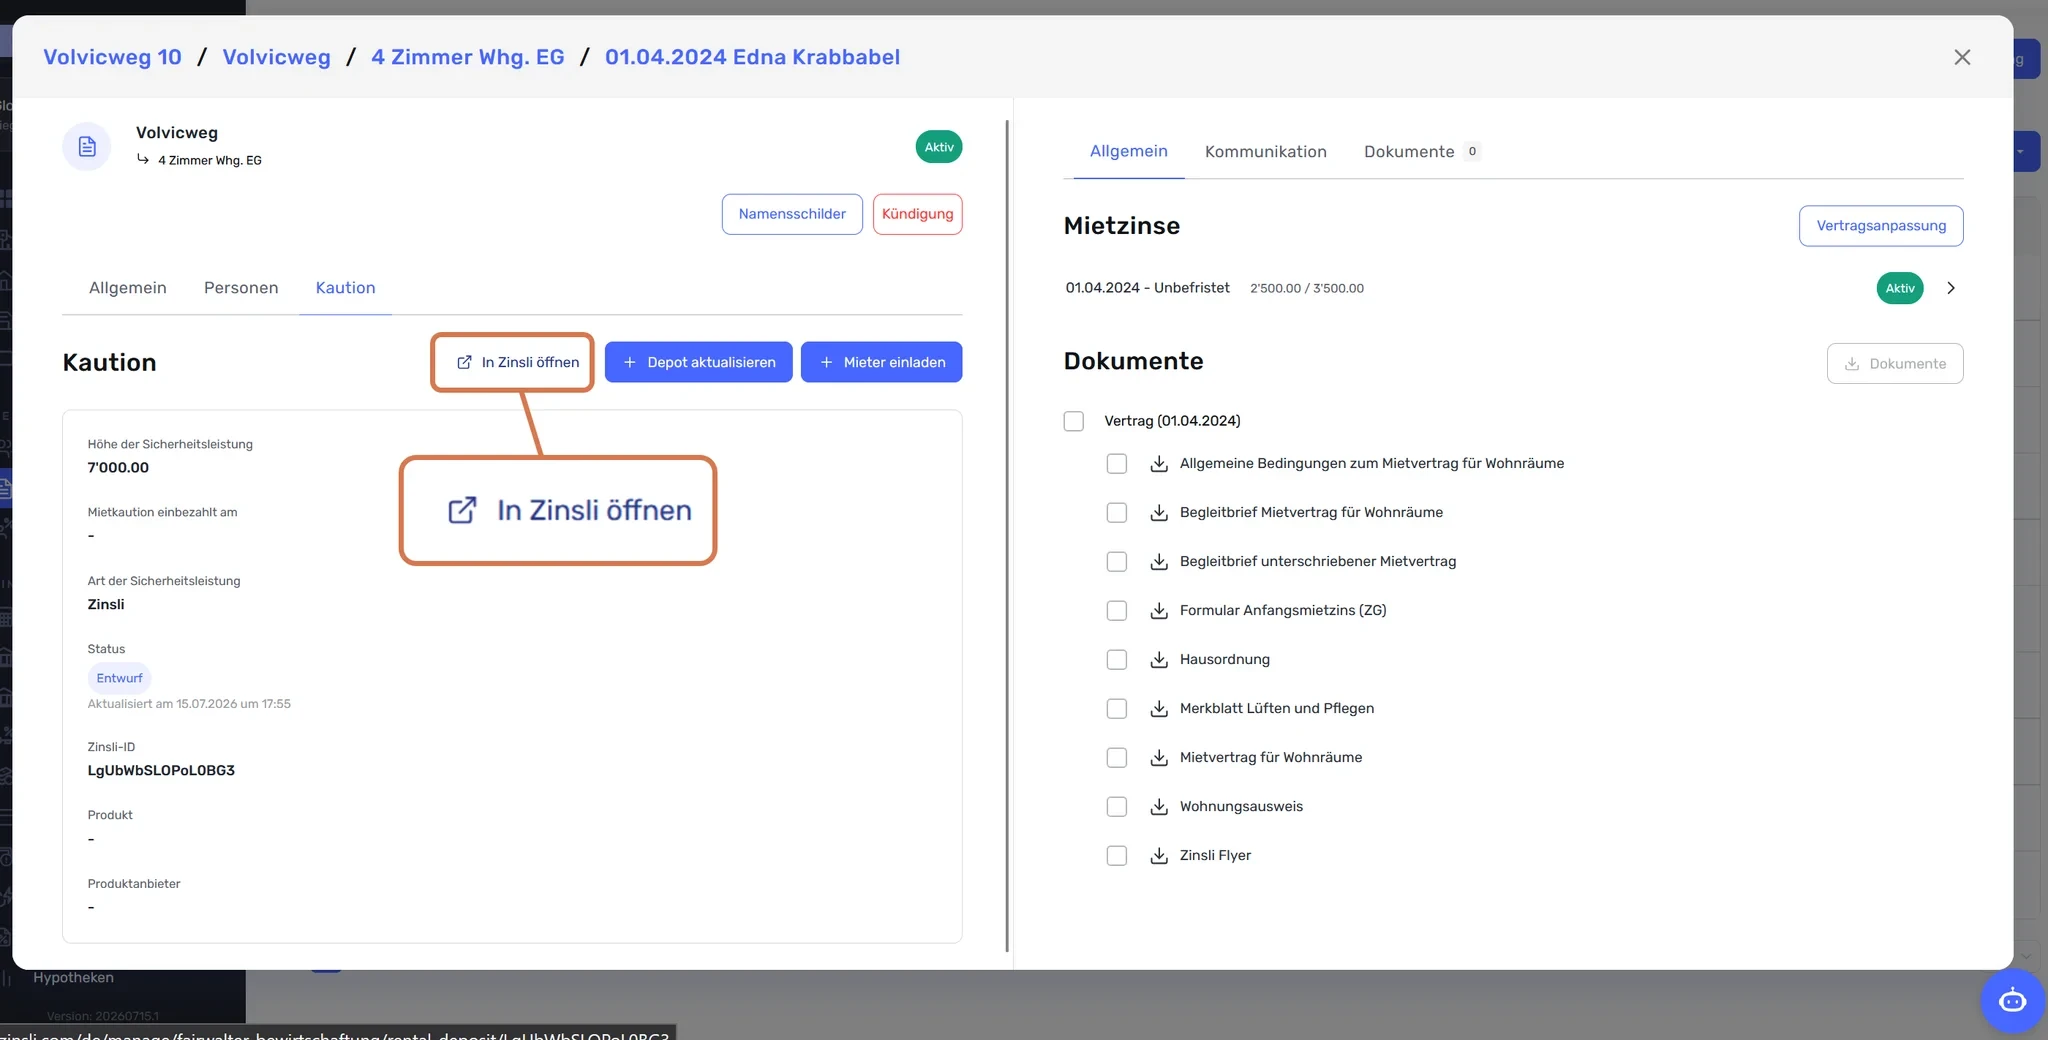Switch to the Dokumente tab
Image resolution: width=2048 pixels, height=1040 pixels.
(1420, 152)
